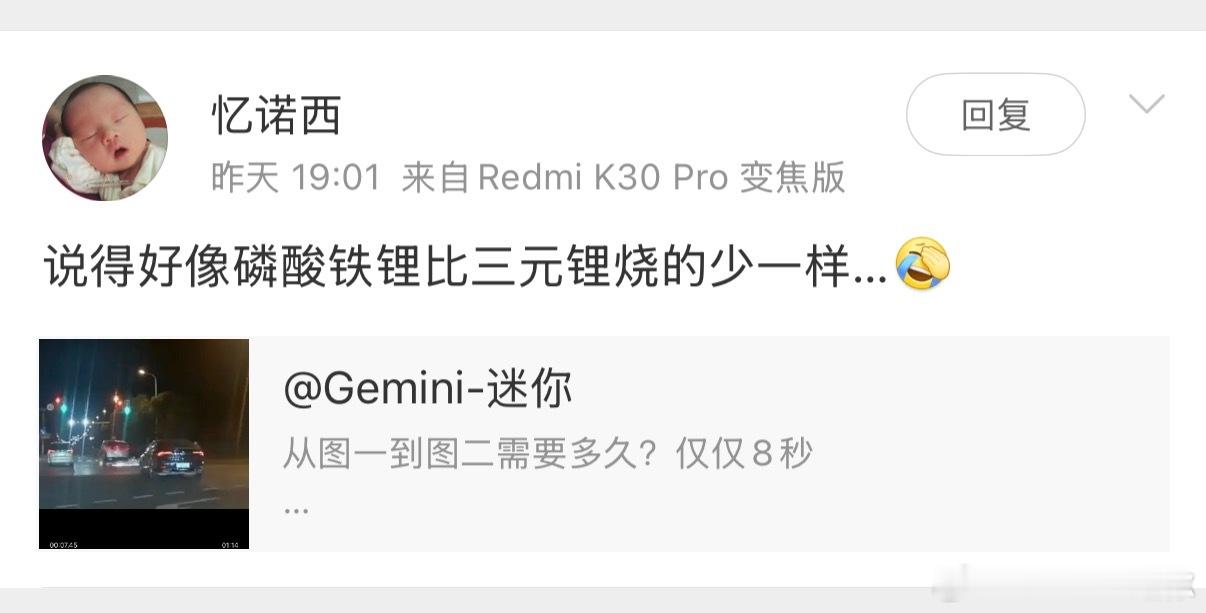This screenshot has width=1206, height=613.
Task: Click the 回复 reply button
Action: 995,115
